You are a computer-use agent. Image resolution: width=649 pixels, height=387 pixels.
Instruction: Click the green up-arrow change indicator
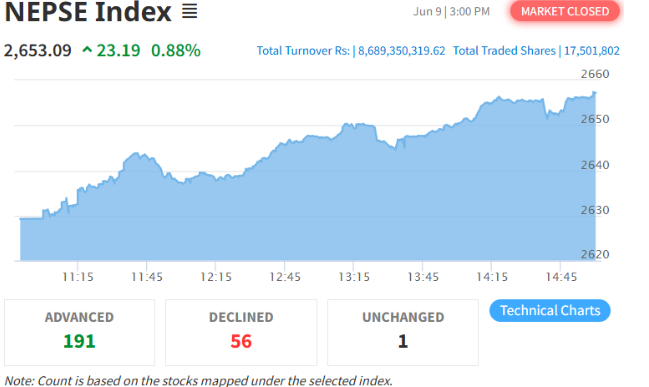point(87,50)
